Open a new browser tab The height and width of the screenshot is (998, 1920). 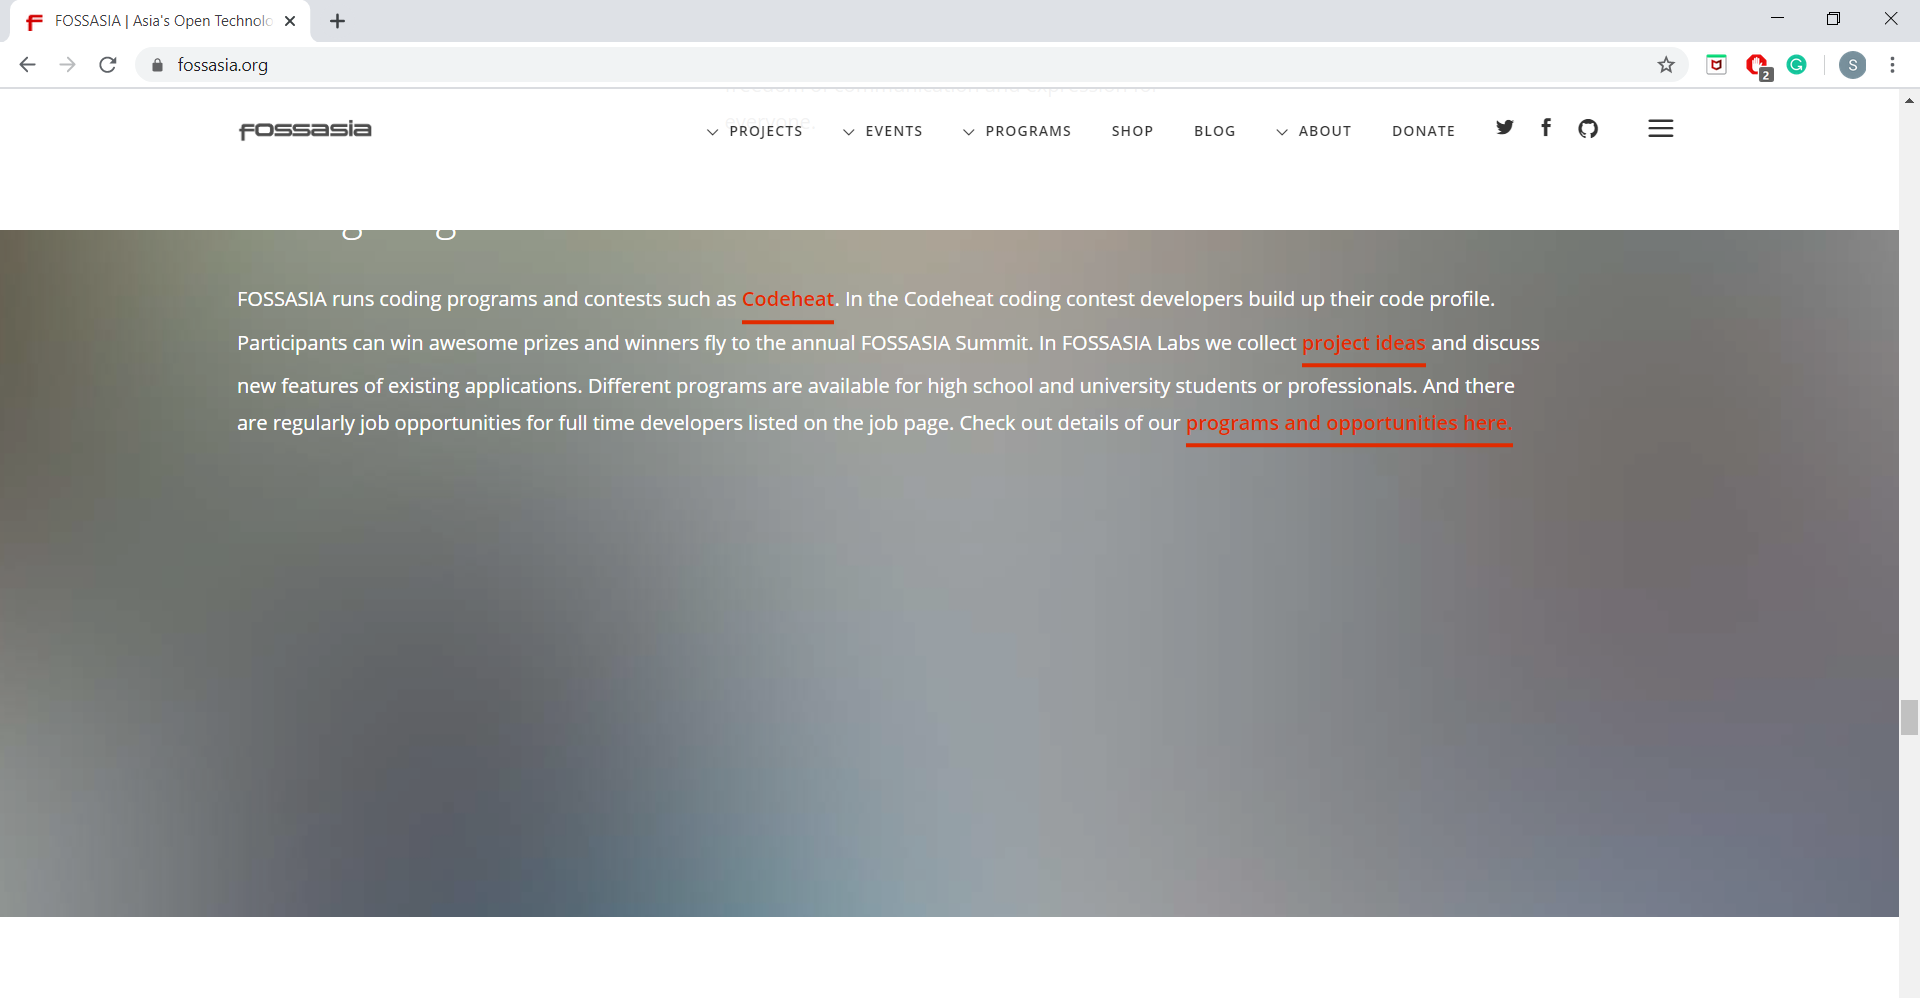[337, 20]
